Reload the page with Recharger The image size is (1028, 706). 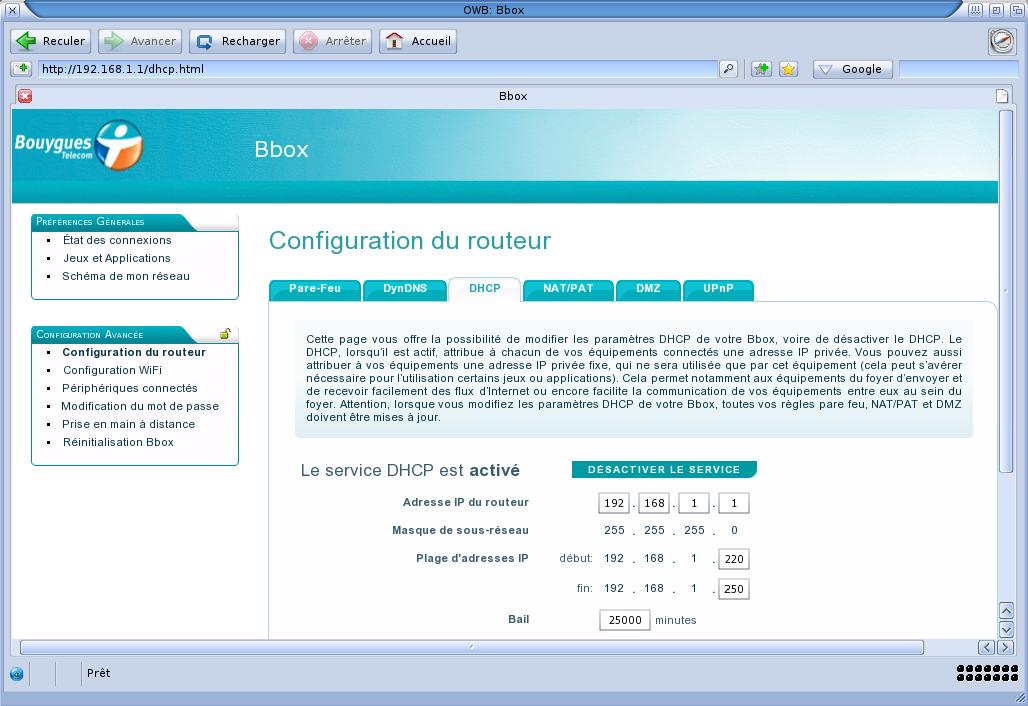(237, 41)
